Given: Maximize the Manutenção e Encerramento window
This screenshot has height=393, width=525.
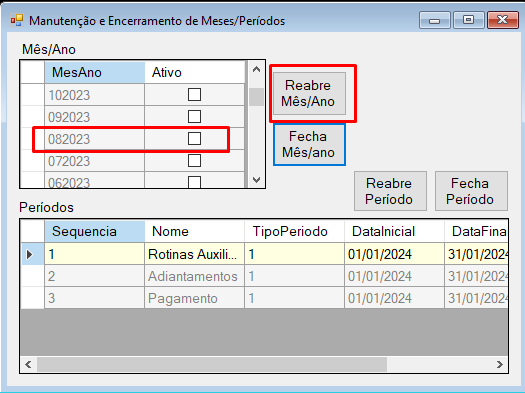Looking at the screenshot, I should coord(468,20).
